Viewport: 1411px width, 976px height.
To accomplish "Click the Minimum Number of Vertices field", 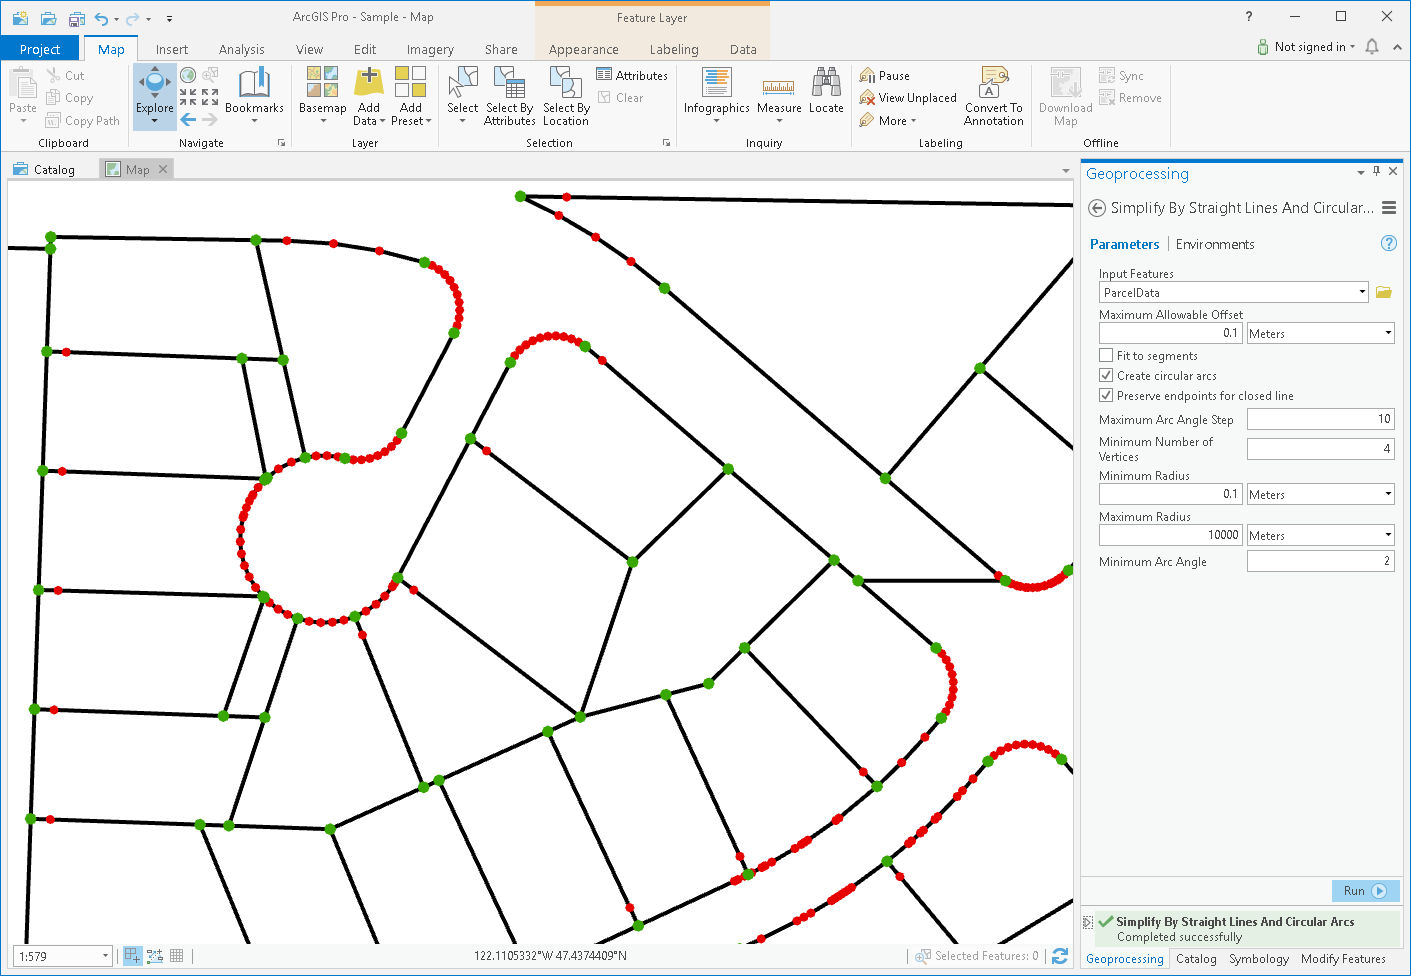I will (1320, 449).
